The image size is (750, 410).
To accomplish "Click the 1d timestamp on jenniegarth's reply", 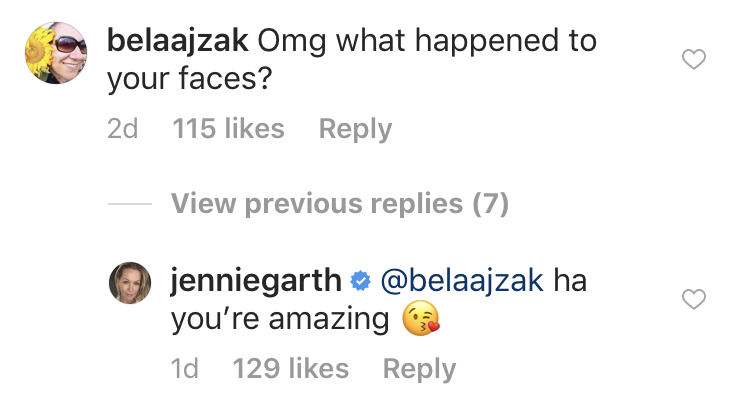I will click(x=185, y=369).
